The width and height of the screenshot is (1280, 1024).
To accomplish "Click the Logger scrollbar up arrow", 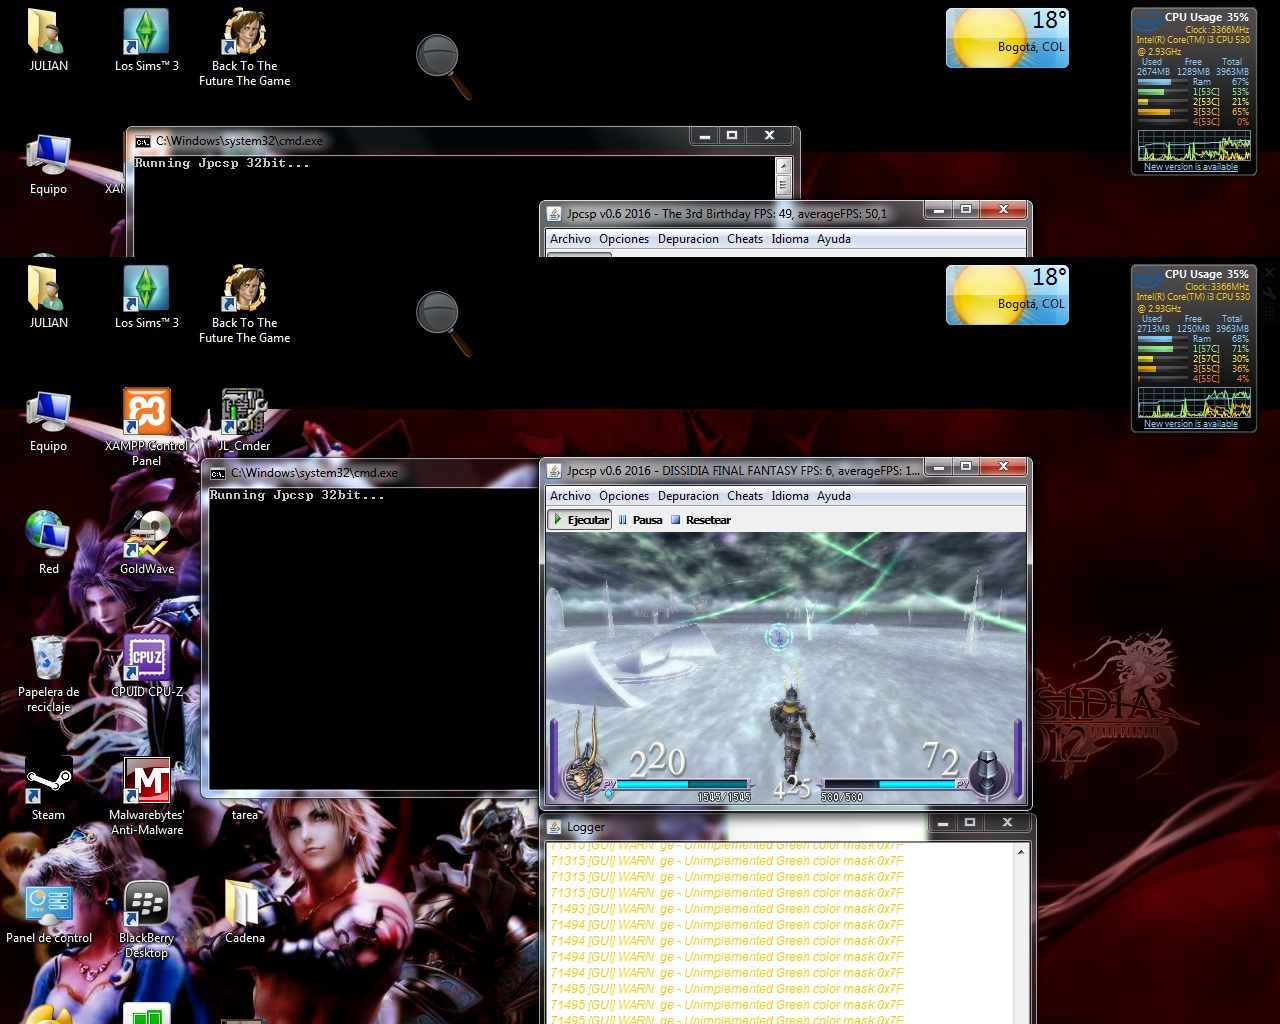I will tap(1021, 852).
